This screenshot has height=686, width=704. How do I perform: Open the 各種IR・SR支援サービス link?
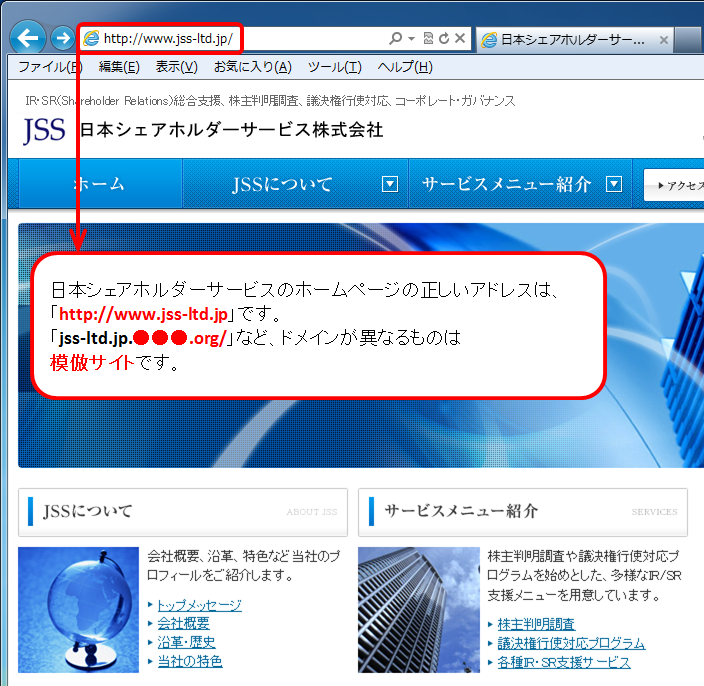(x=564, y=662)
